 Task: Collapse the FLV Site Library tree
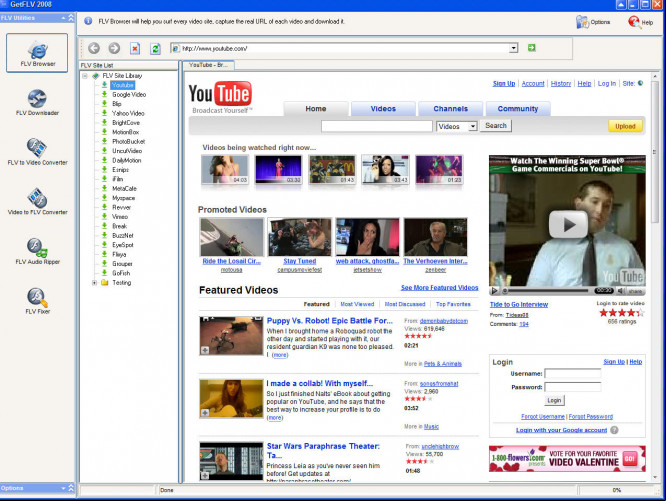pos(85,76)
